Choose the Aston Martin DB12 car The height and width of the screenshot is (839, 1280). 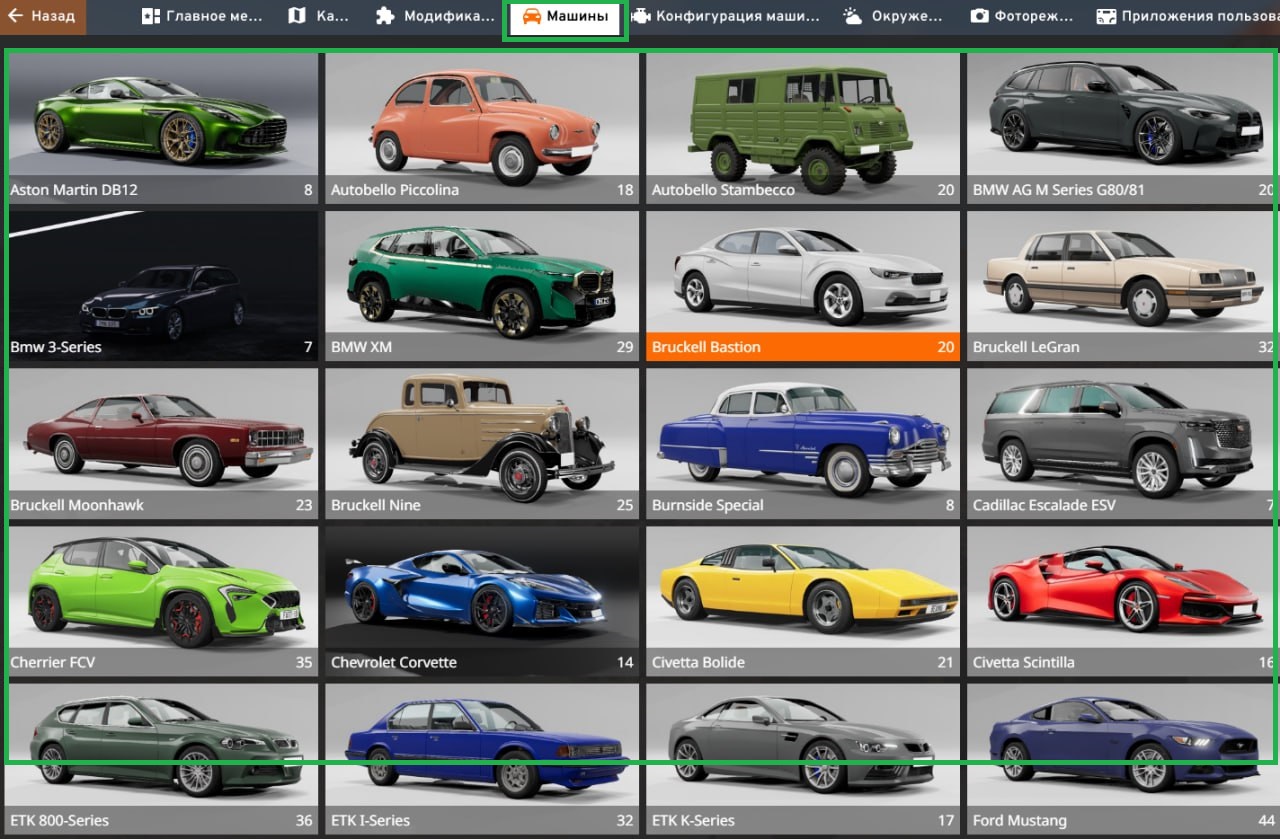point(163,128)
